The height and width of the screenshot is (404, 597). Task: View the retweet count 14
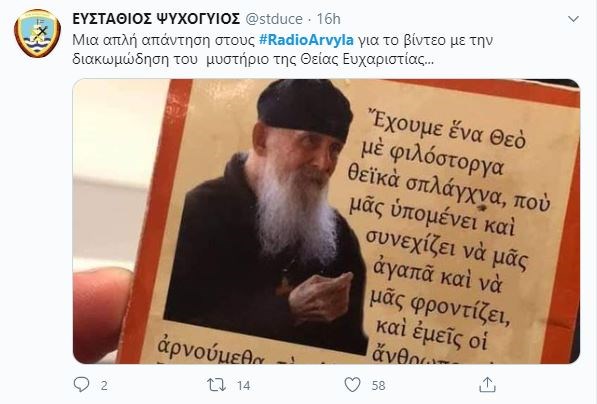point(243,386)
